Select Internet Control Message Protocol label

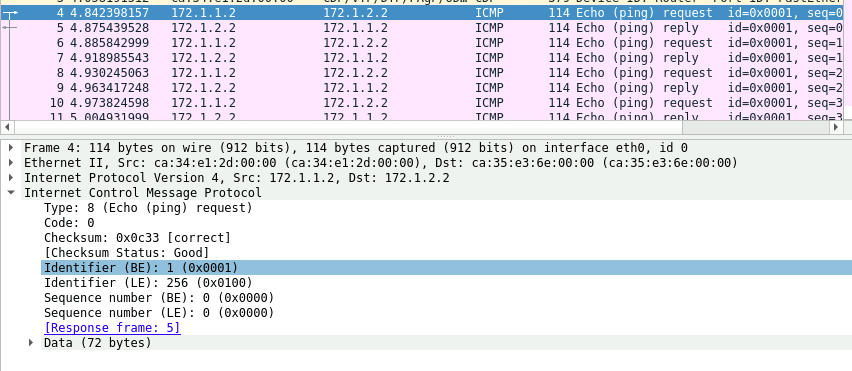143,192
